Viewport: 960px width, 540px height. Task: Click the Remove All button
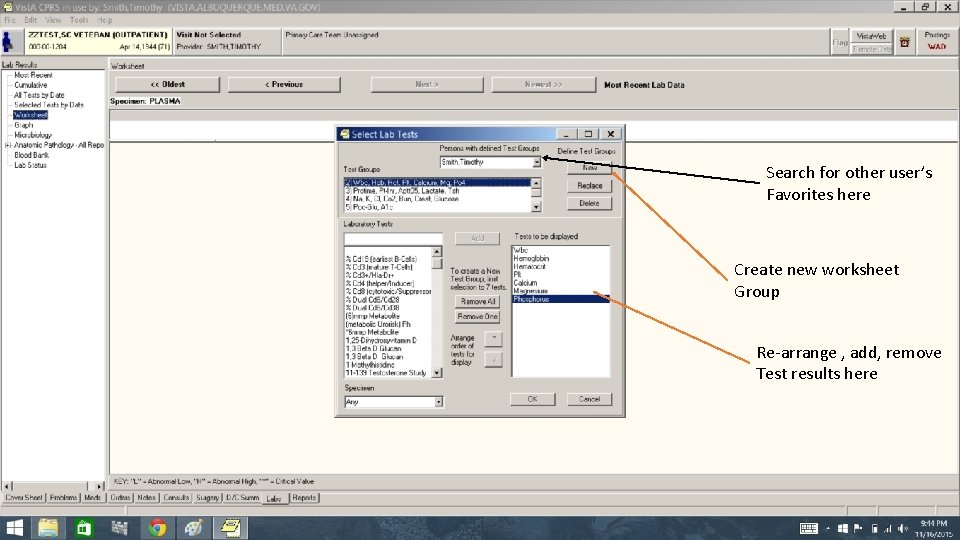pyautogui.click(x=478, y=301)
